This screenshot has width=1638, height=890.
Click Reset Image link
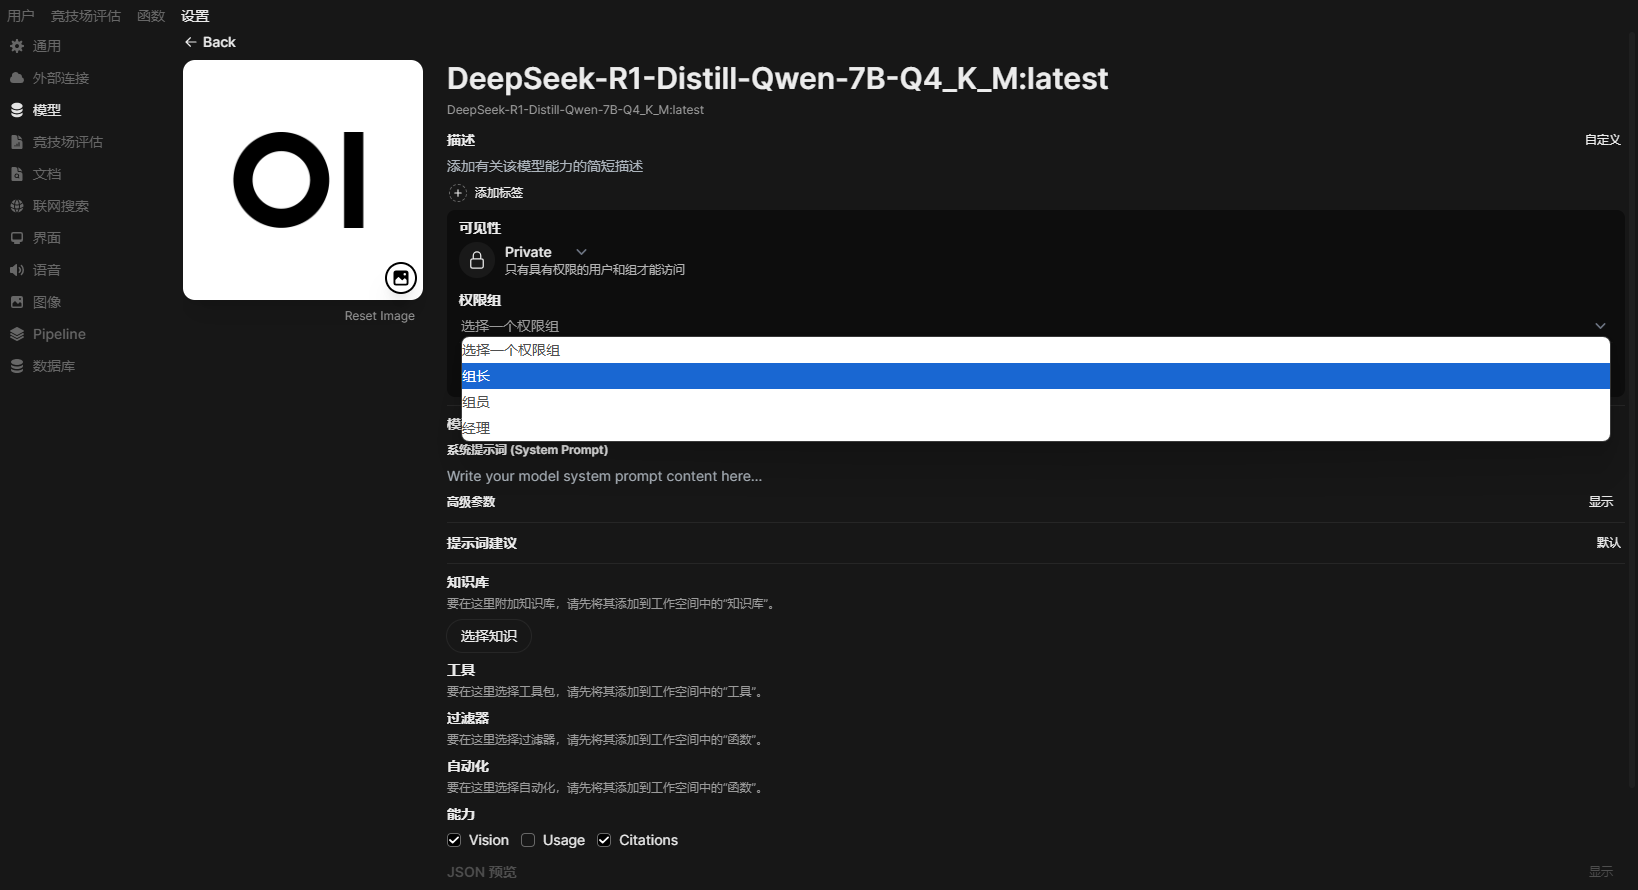pos(380,316)
